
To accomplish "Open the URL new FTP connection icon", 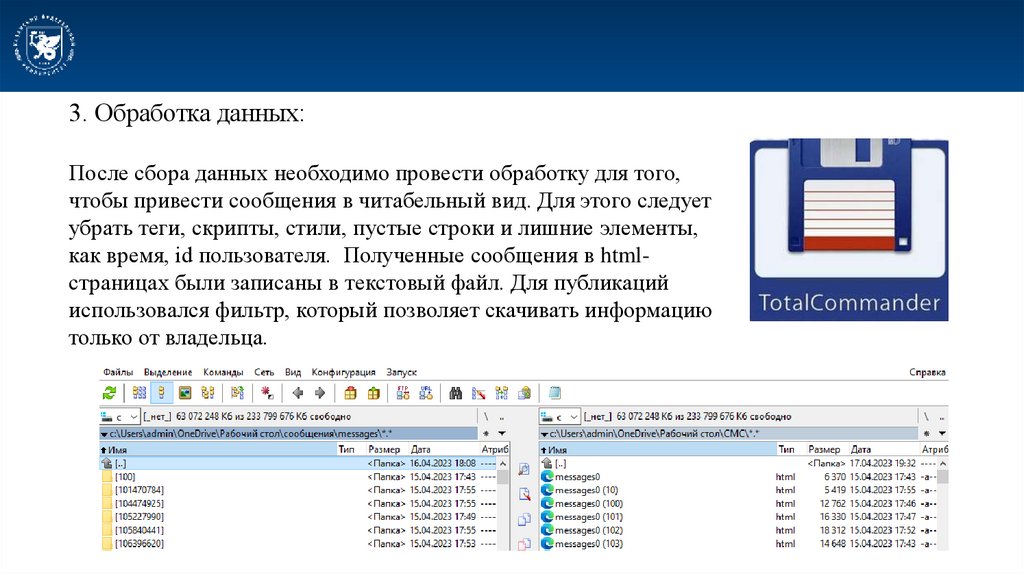I will tap(426, 393).
